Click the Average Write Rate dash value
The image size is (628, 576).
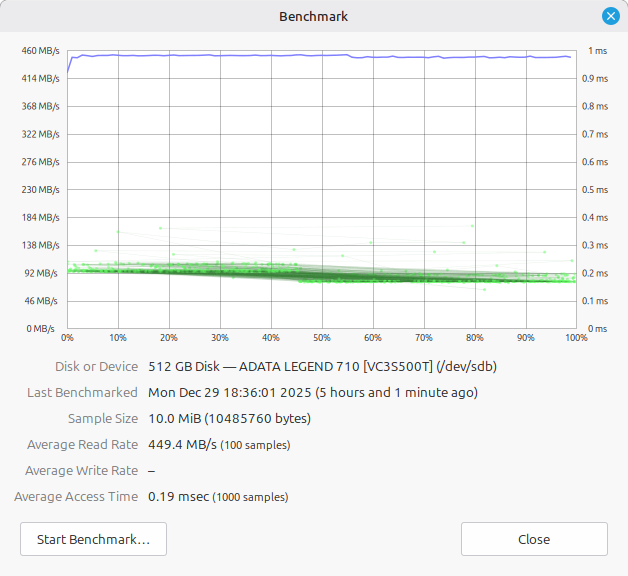pyautogui.click(x=152, y=470)
